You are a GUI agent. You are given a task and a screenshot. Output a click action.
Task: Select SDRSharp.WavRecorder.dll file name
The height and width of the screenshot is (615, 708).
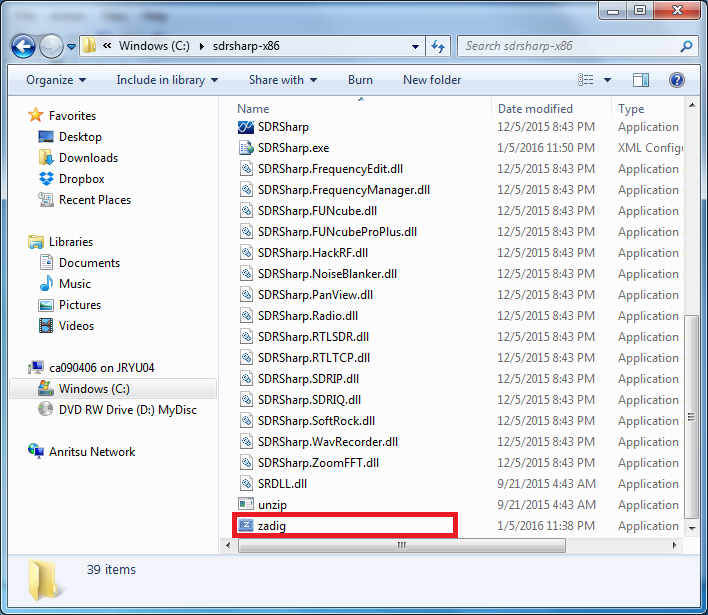tap(328, 442)
